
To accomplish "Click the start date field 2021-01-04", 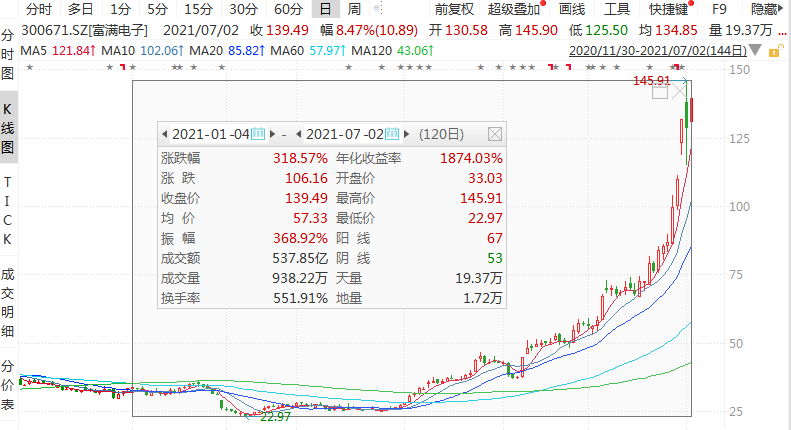I will pos(211,134).
